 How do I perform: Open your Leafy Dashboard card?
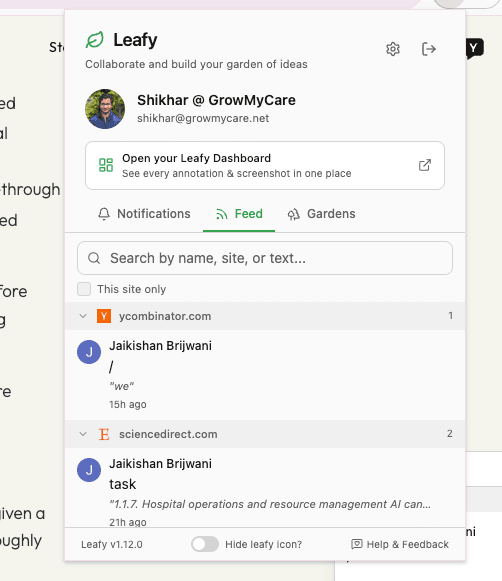pos(265,166)
